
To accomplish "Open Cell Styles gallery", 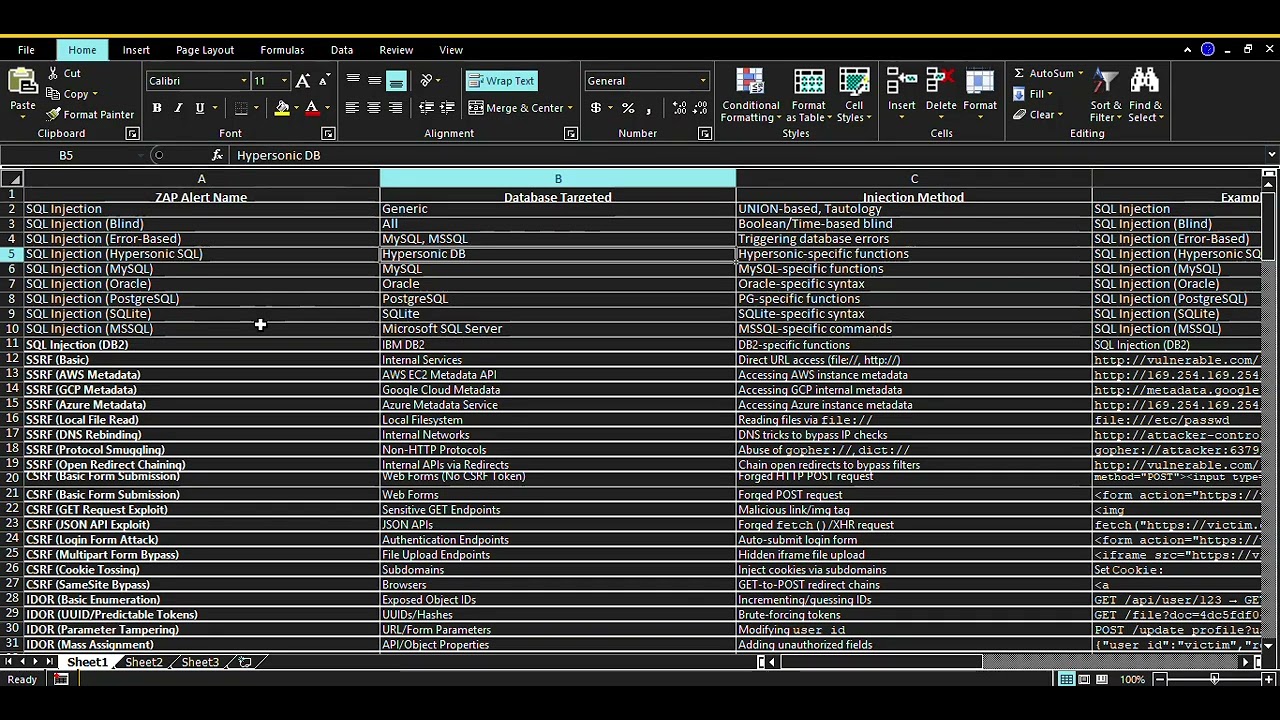I will tap(854, 96).
